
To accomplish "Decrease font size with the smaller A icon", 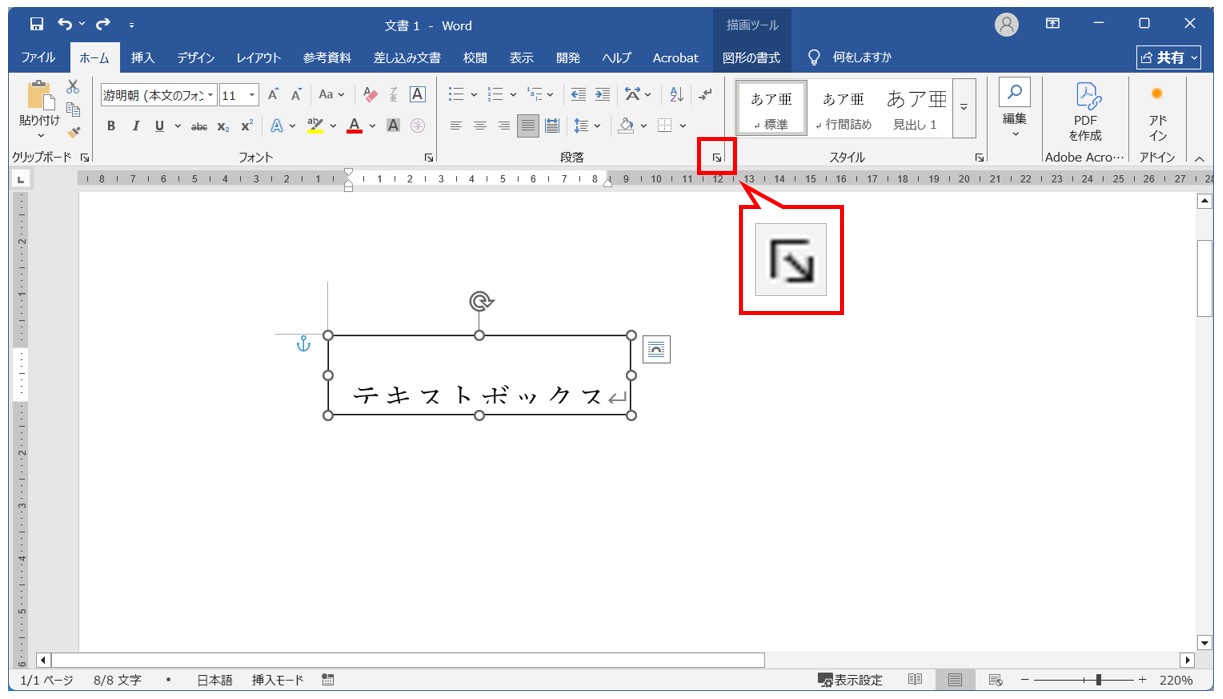I will click(296, 95).
